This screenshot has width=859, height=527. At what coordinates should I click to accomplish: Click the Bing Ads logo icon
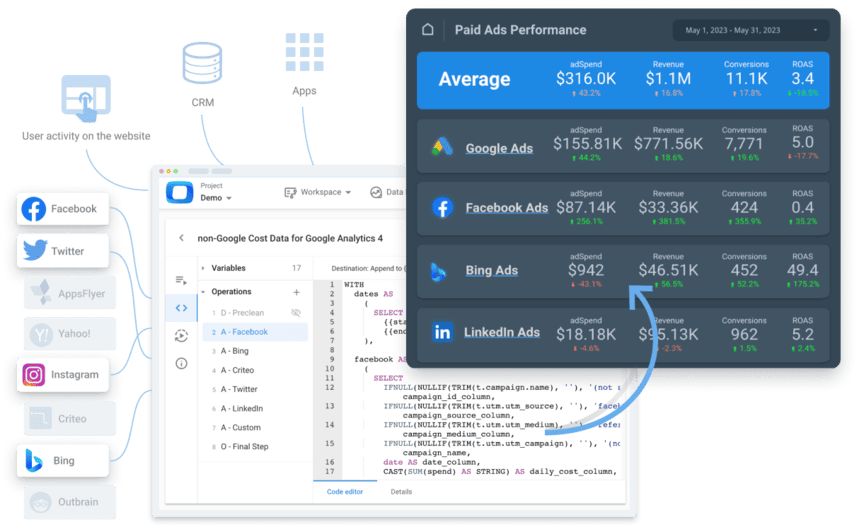[x=438, y=271]
